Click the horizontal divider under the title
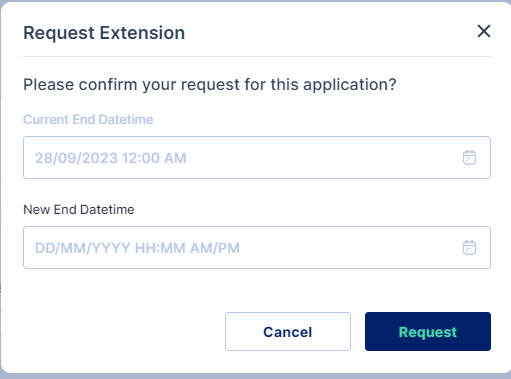 [x=257, y=56]
